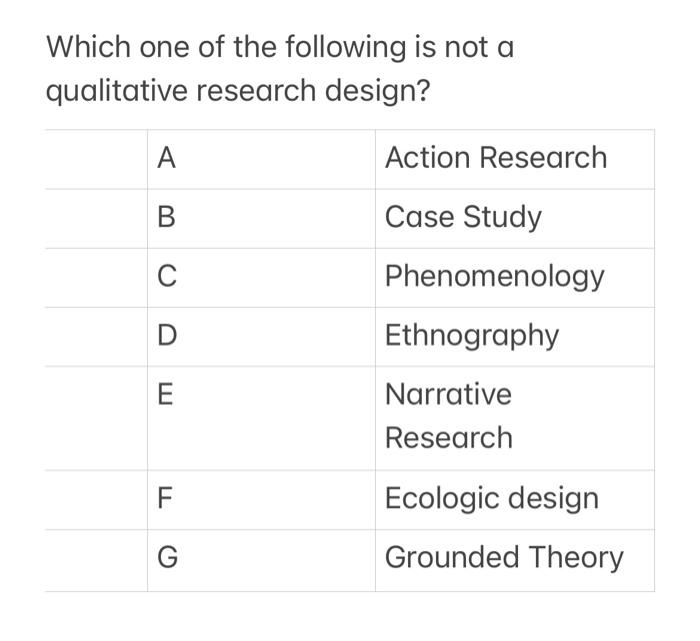Select the option letter G cell
This screenshot has width=700, height=641.
click(x=261, y=561)
